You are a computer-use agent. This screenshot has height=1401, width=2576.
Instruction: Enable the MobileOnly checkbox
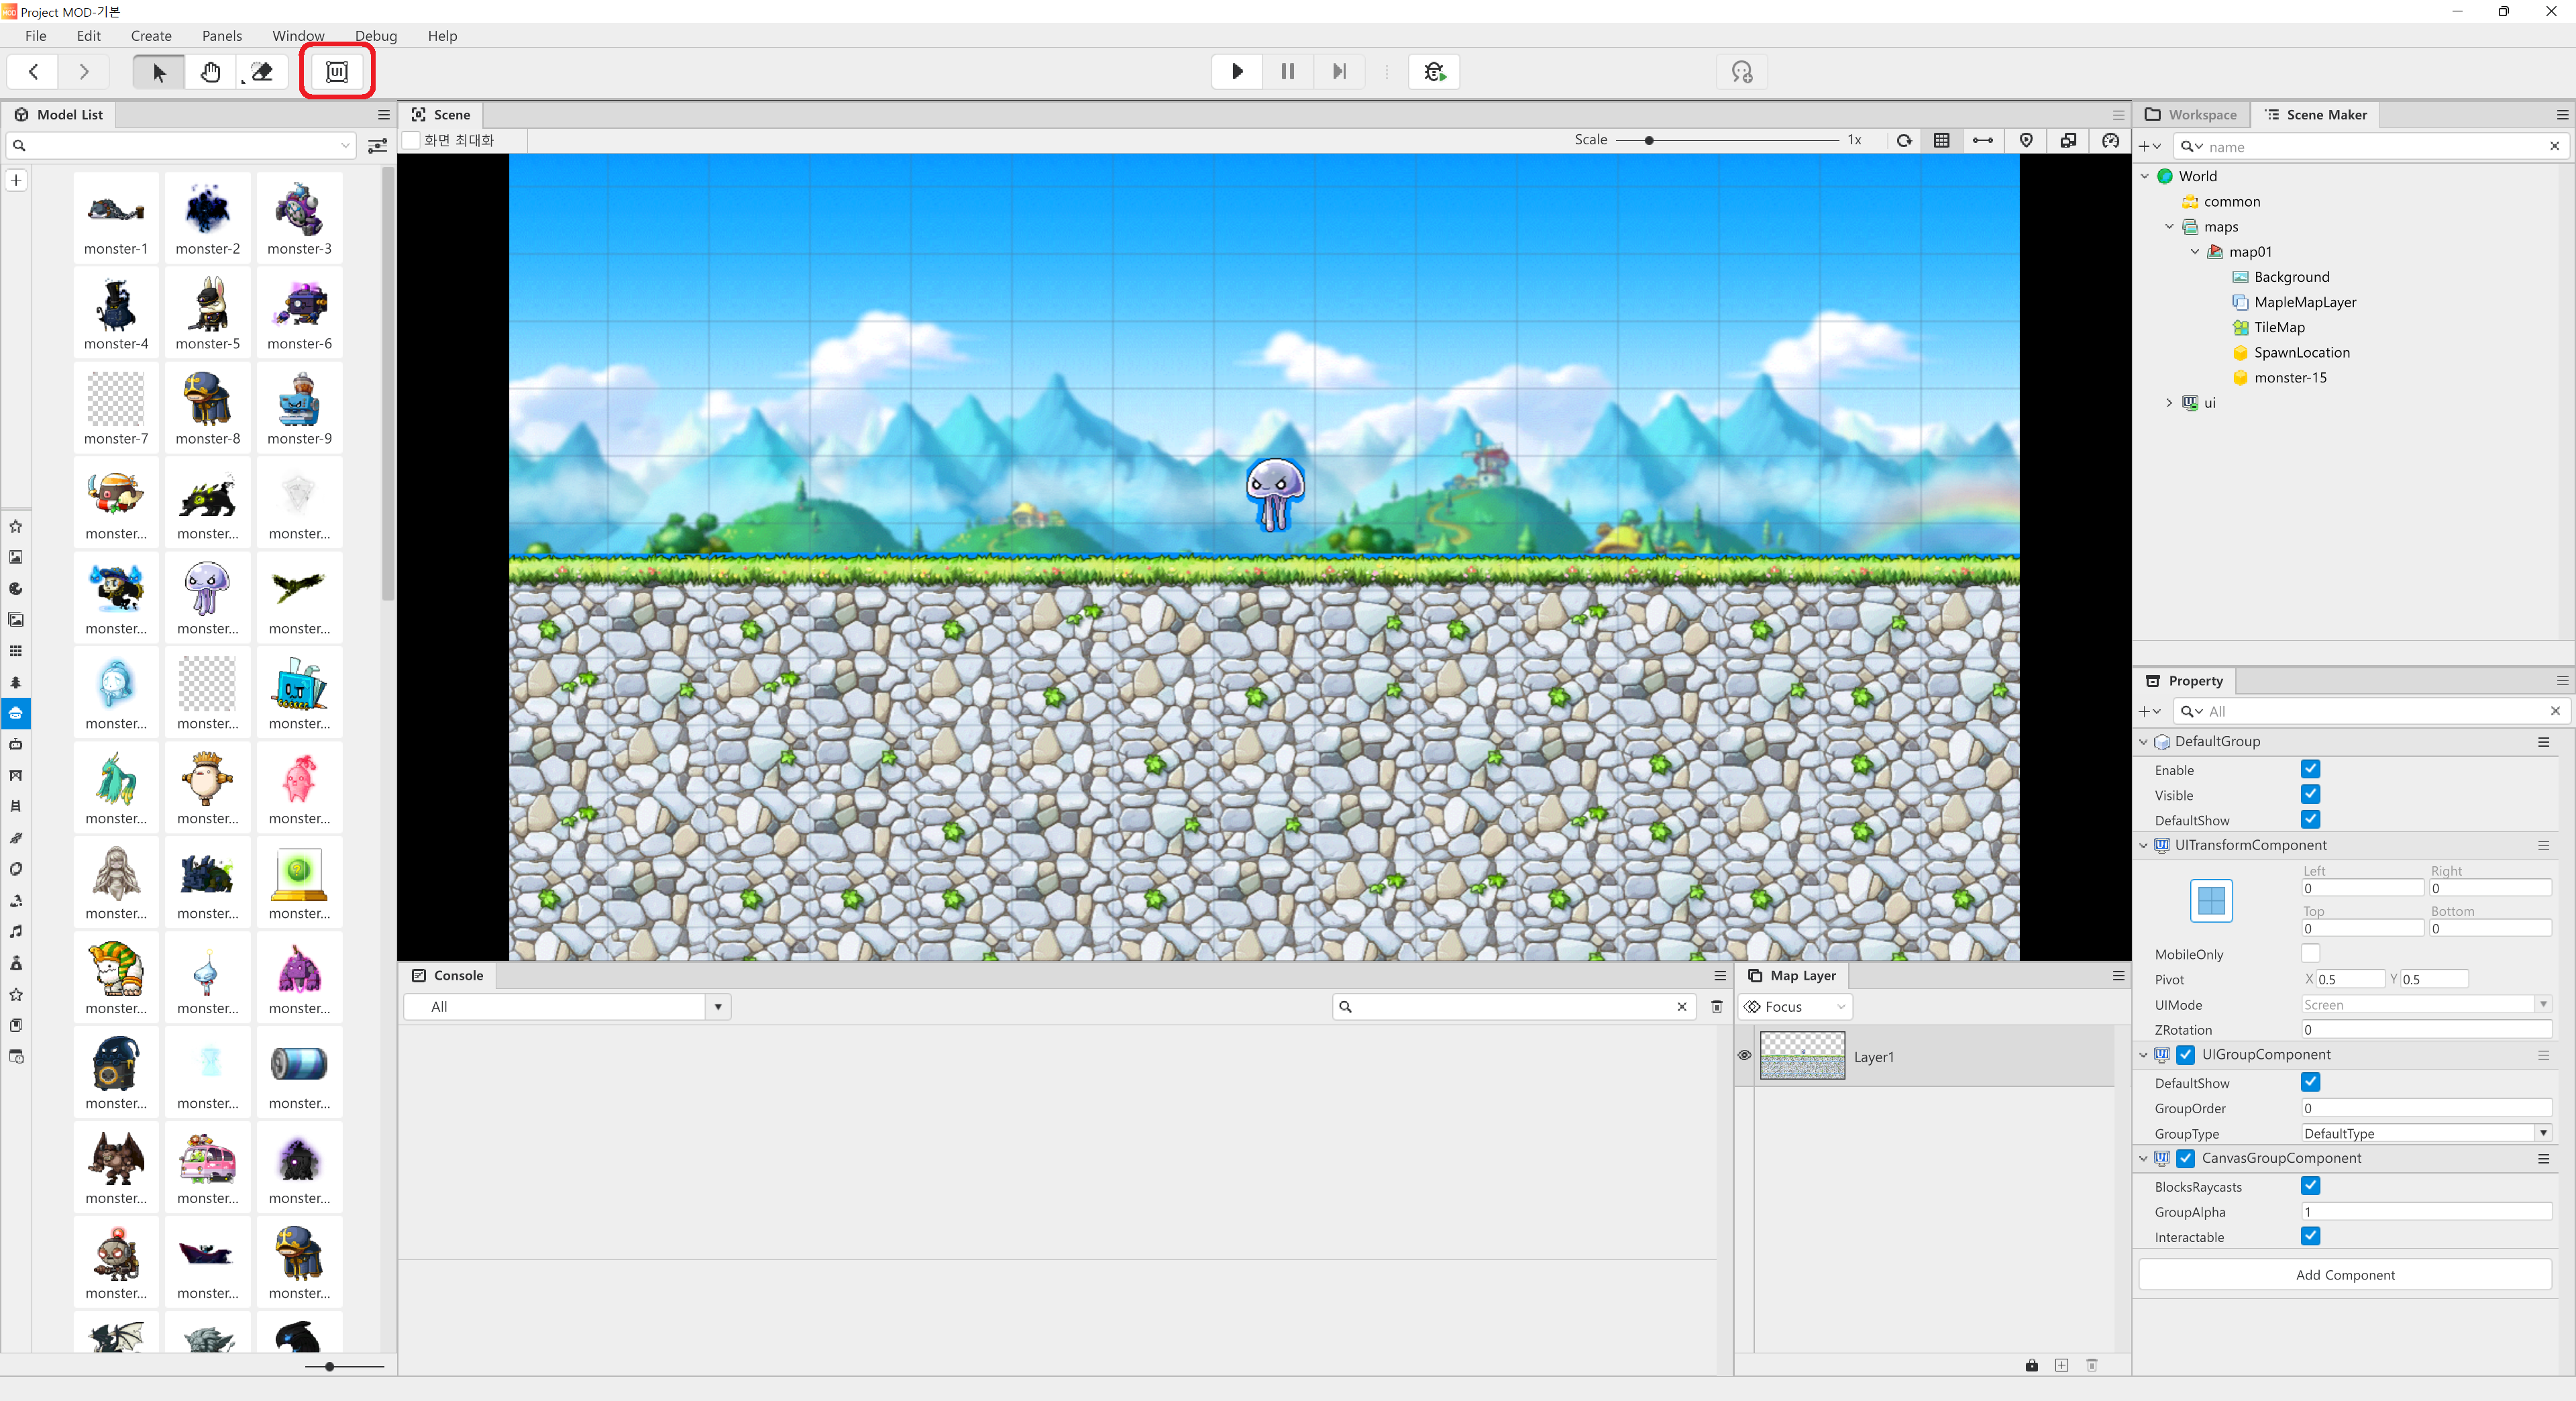2310,953
